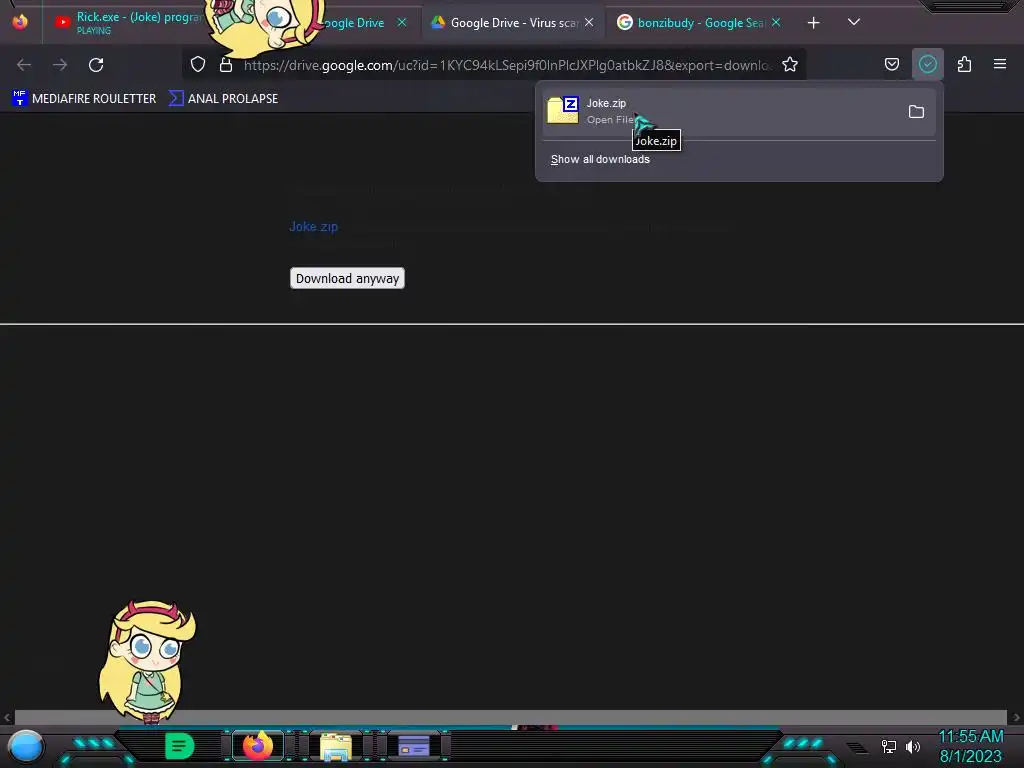The width and height of the screenshot is (1024, 768).
Task: Open the network tray icon
Action: click(889, 746)
